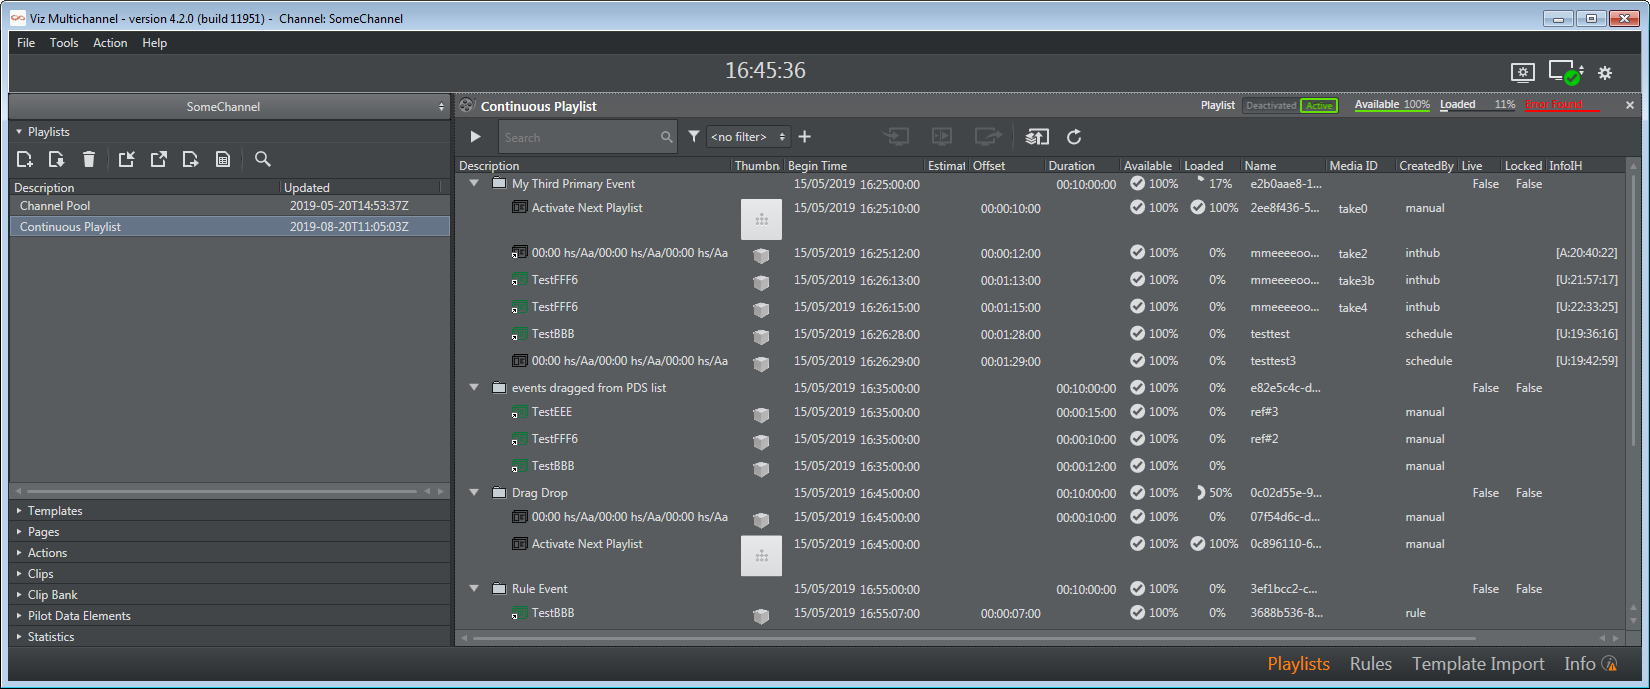
Task: Collapse the Drag Drop event group
Action: click(x=474, y=493)
